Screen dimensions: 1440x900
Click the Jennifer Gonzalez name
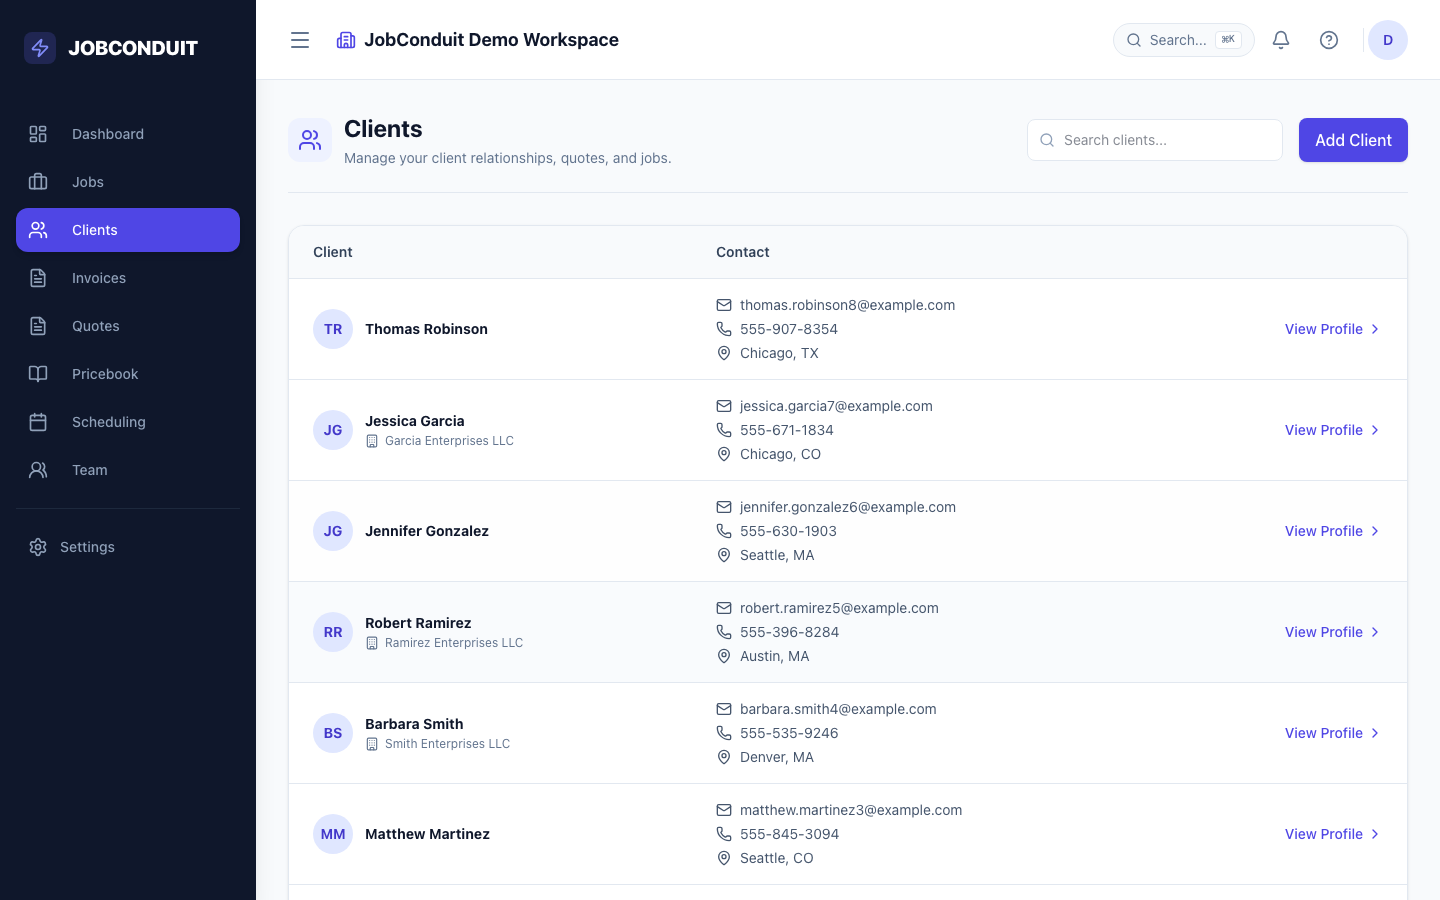coord(427,531)
